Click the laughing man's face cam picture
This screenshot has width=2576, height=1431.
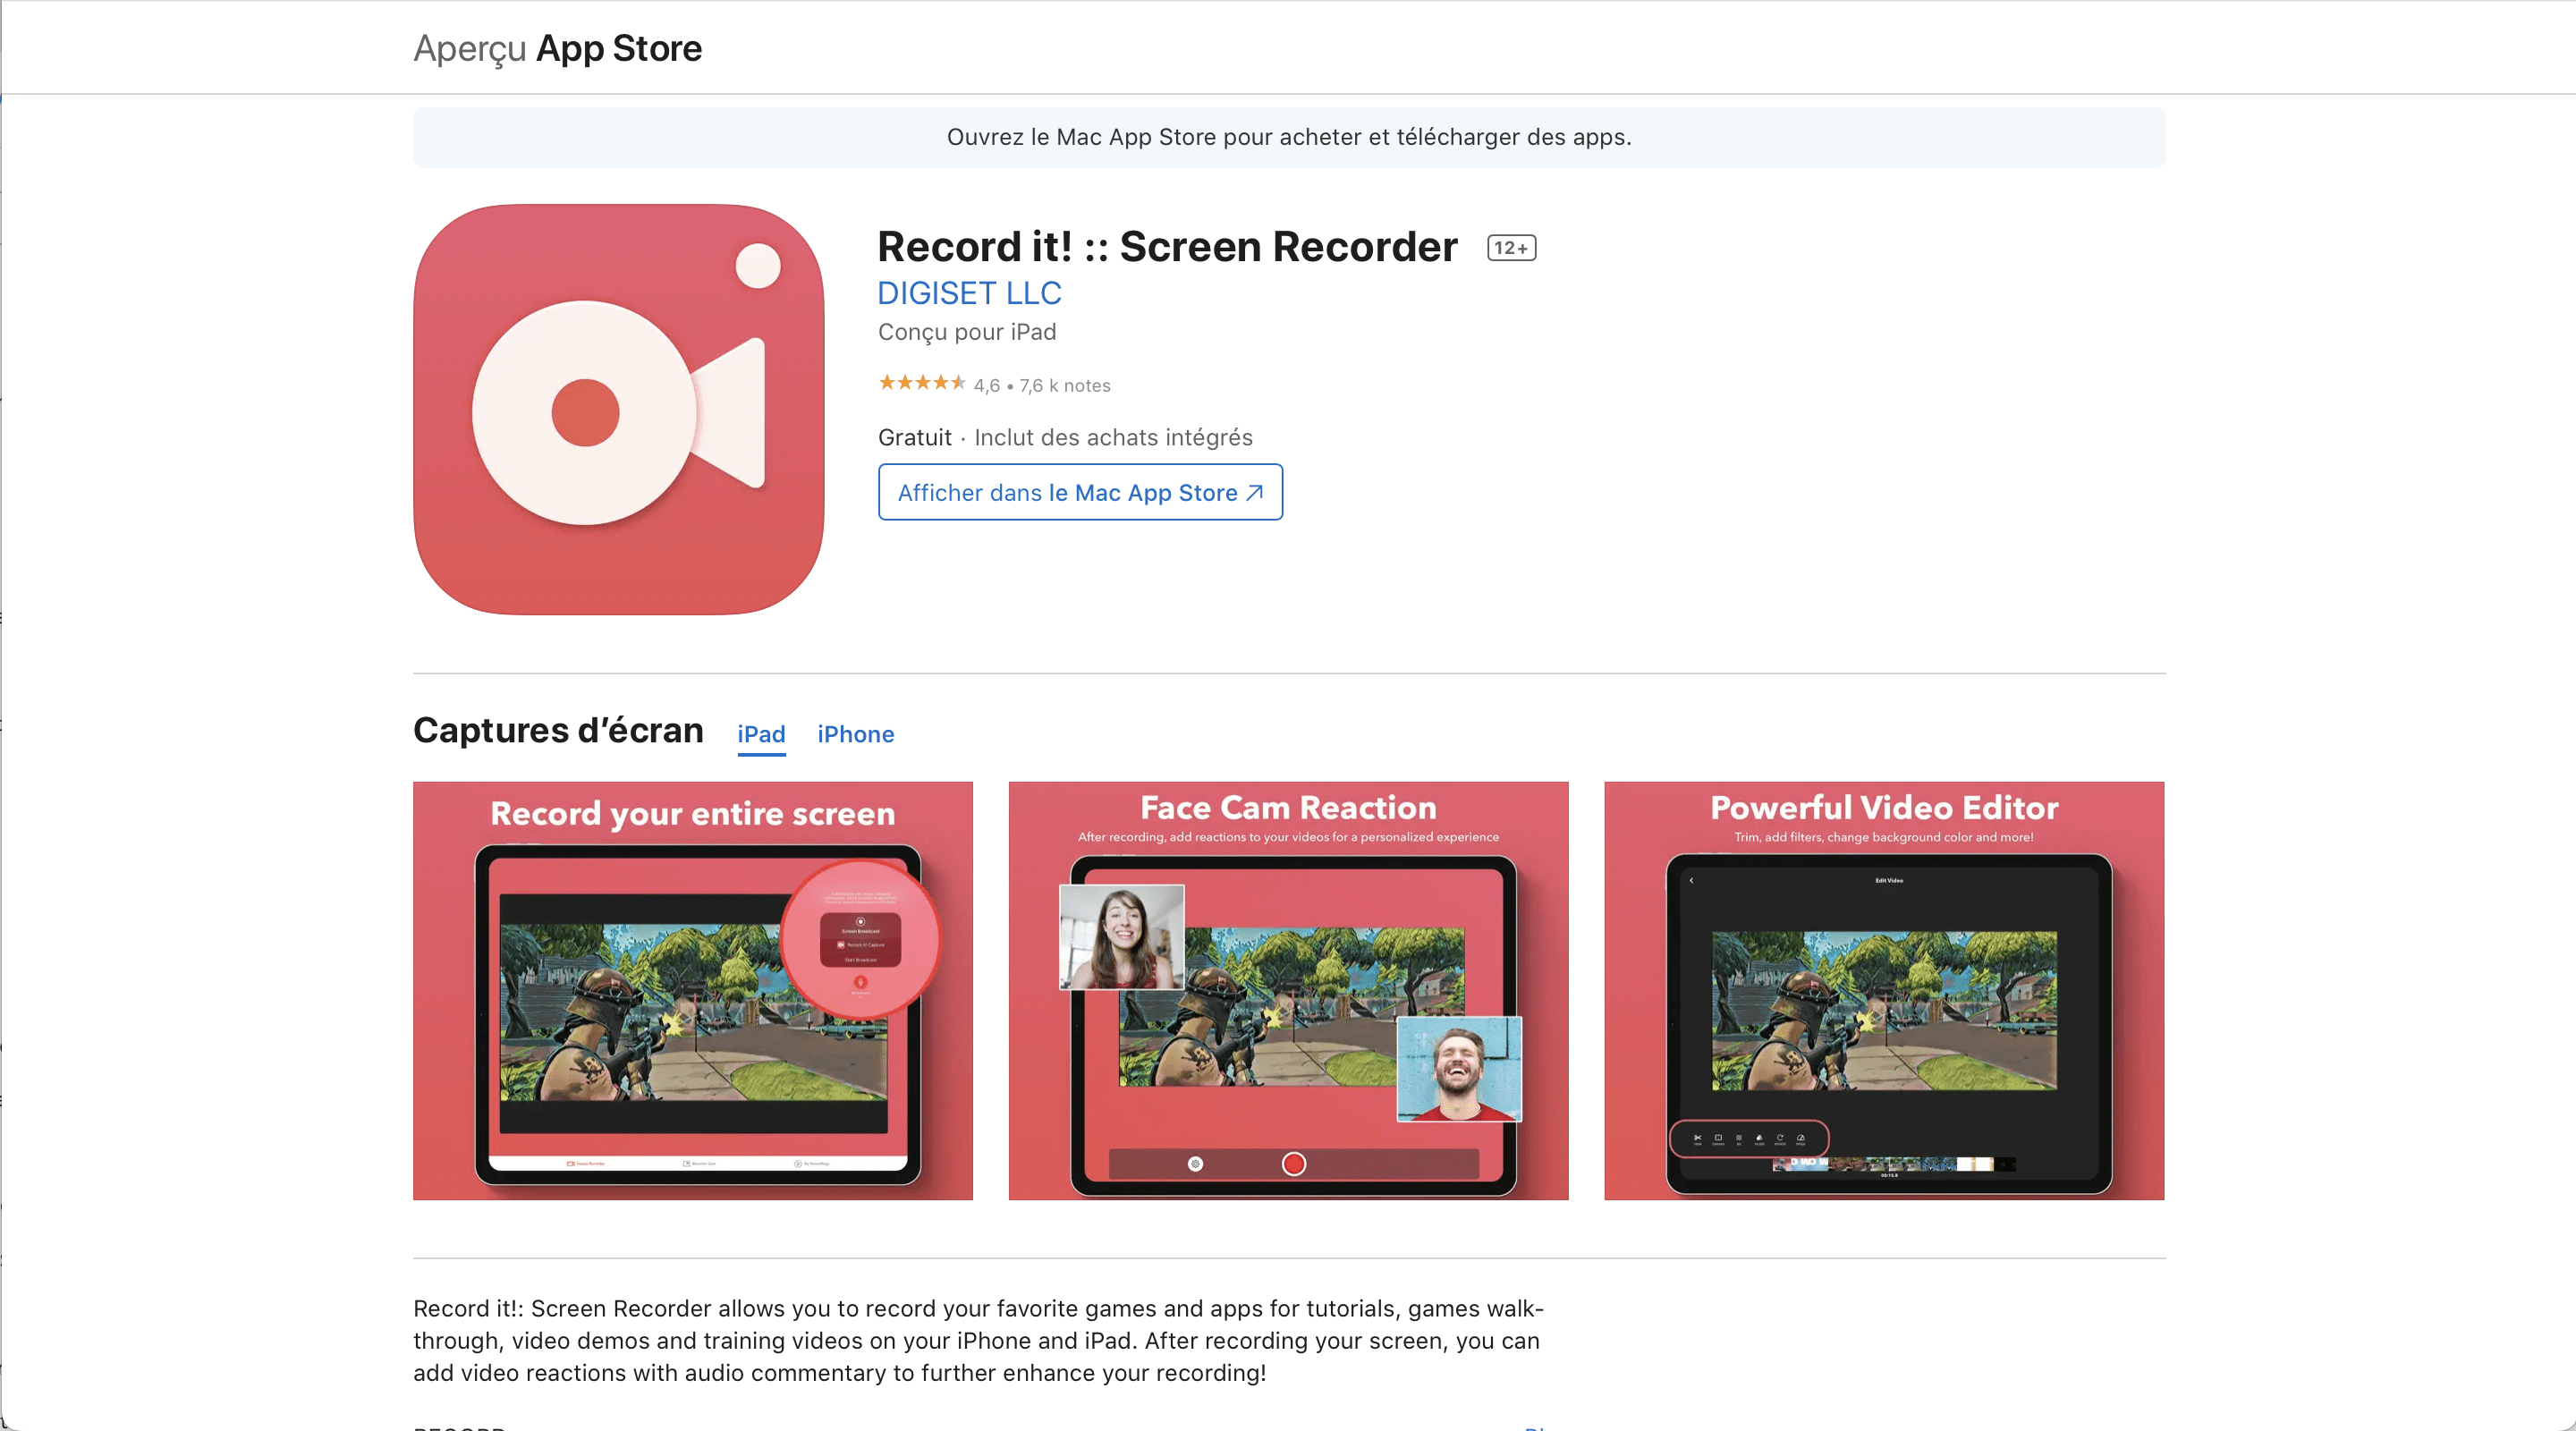[1458, 1068]
